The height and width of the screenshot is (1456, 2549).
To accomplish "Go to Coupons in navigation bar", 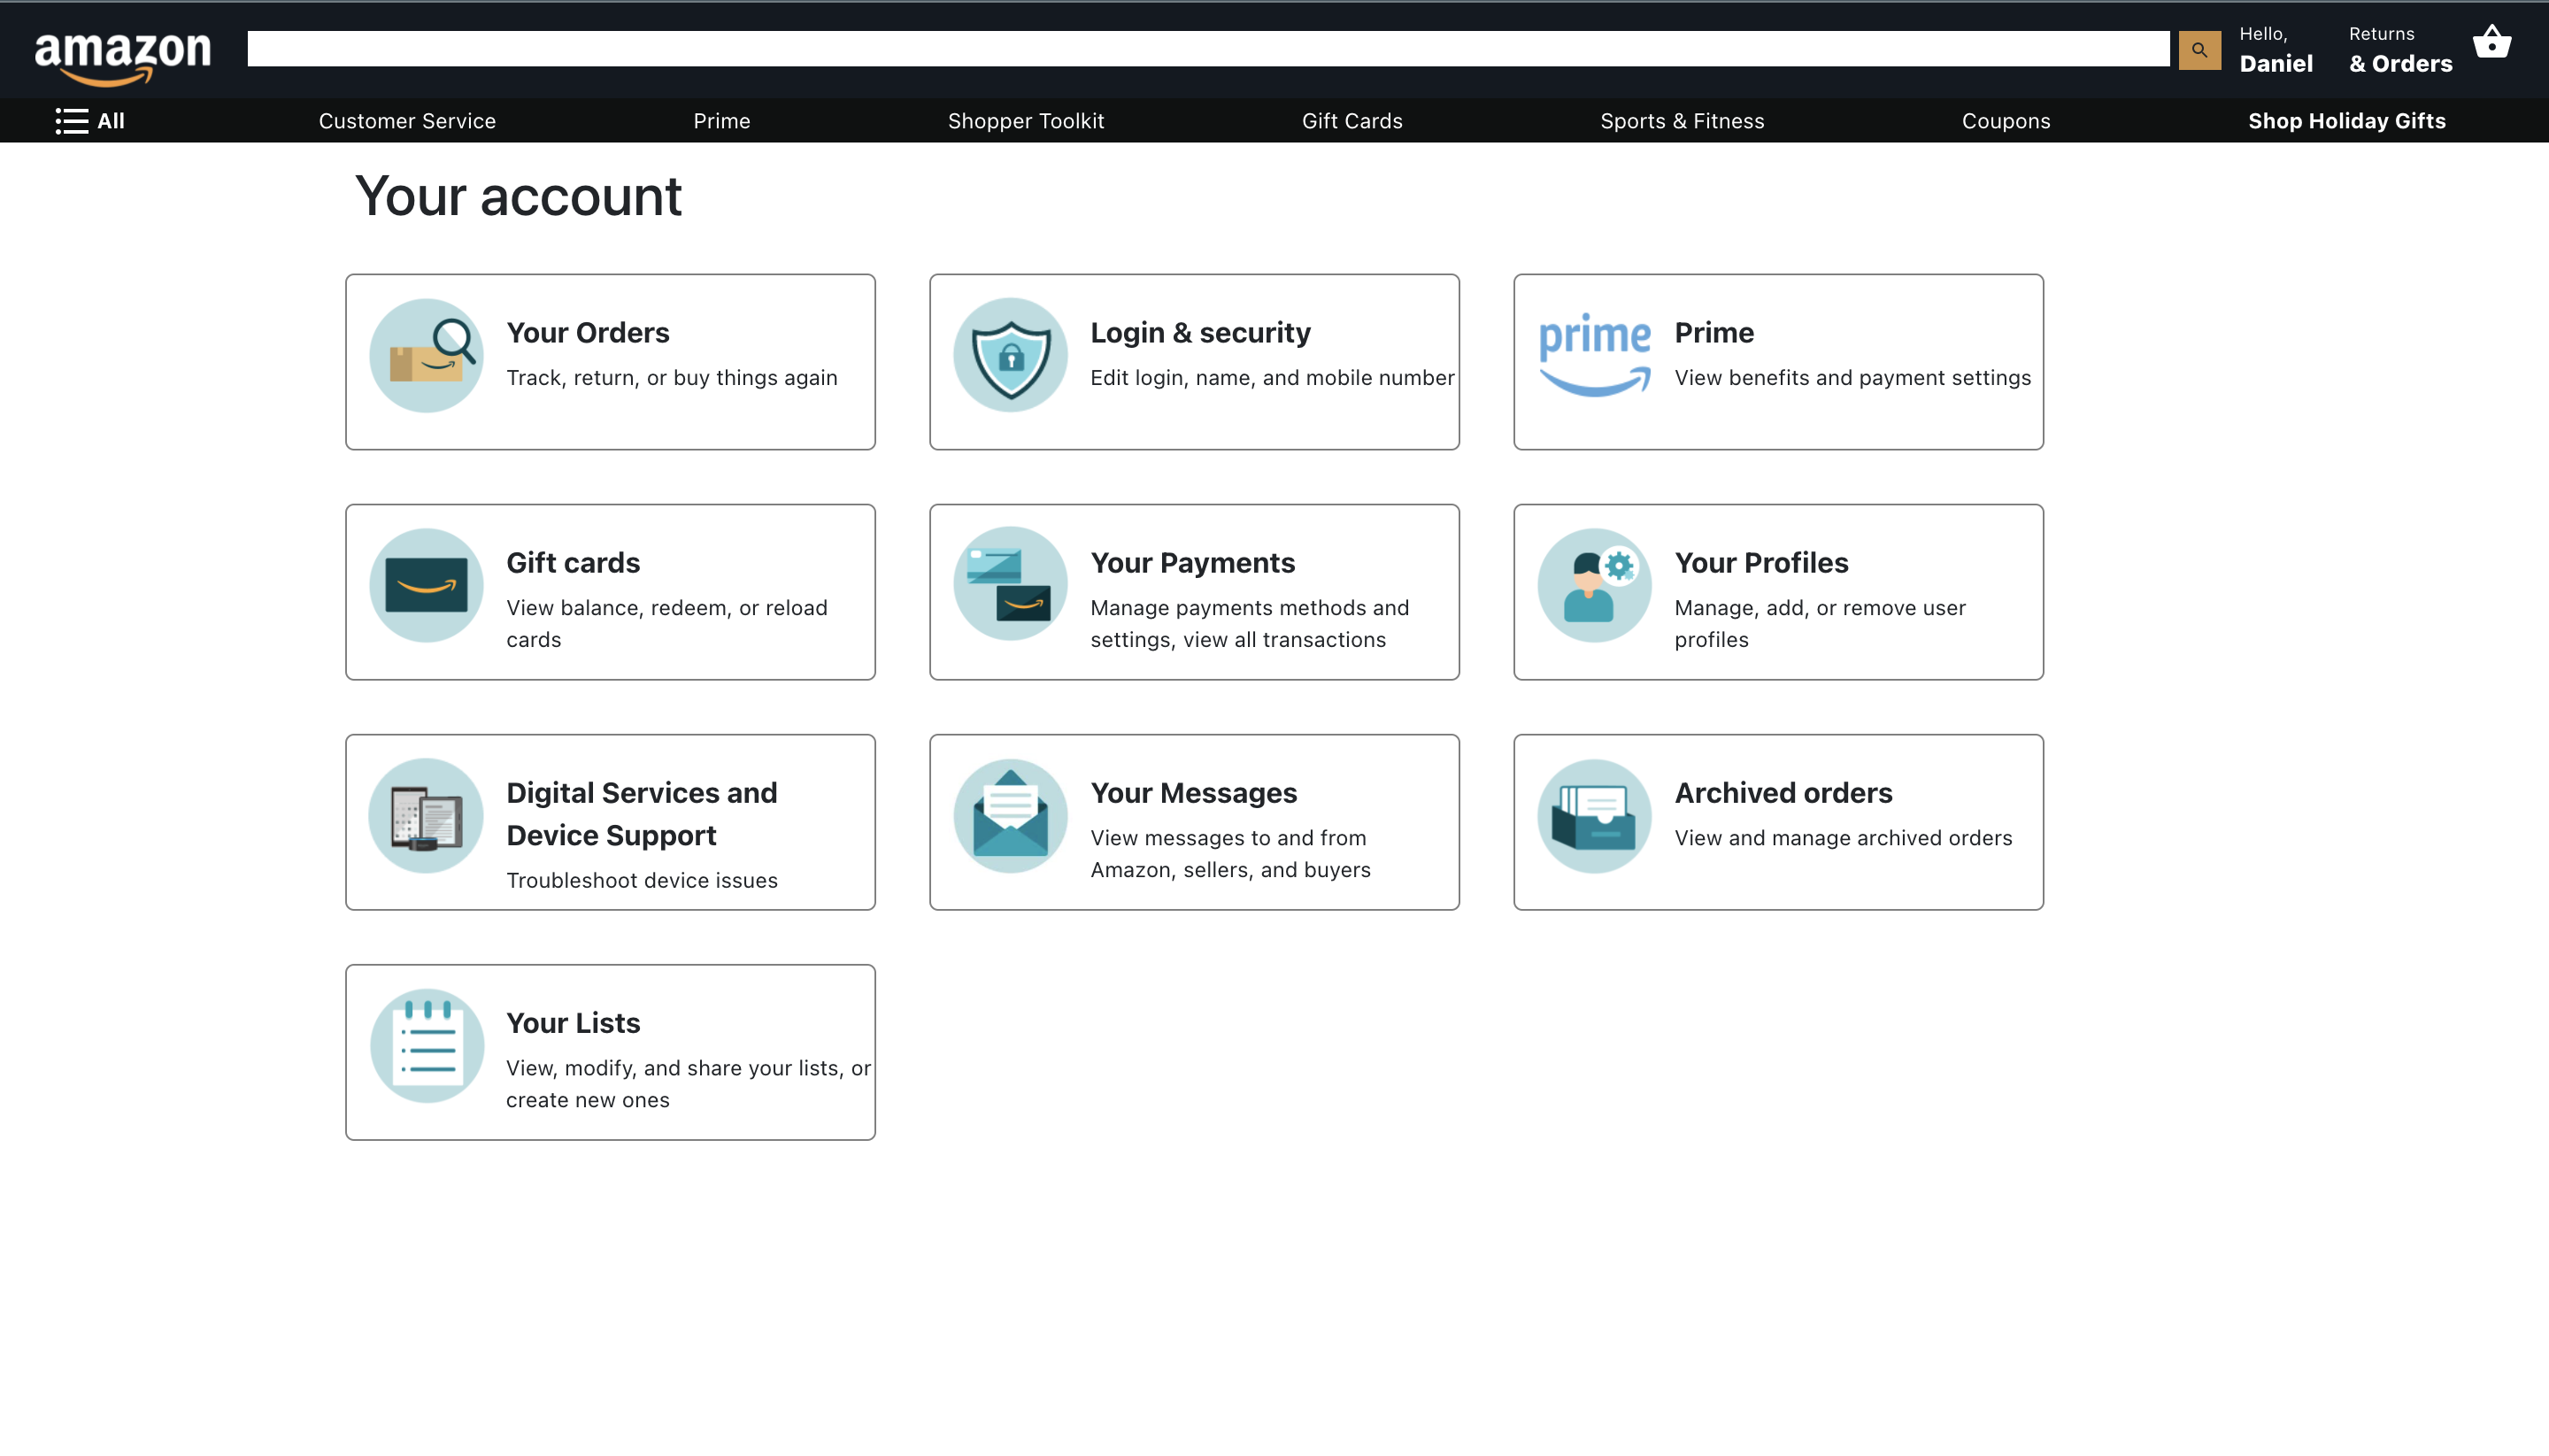I will [x=2005, y=121].
